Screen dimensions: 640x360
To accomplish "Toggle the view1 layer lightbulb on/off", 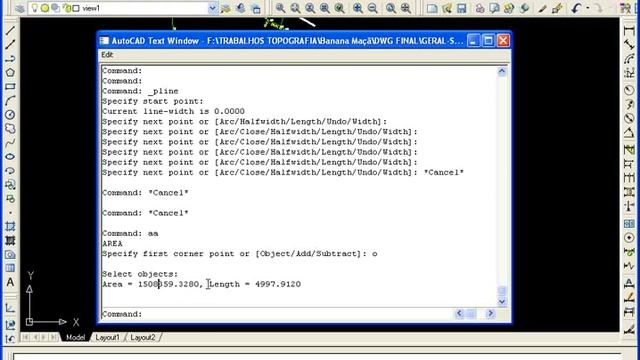I will coord(34,8).
